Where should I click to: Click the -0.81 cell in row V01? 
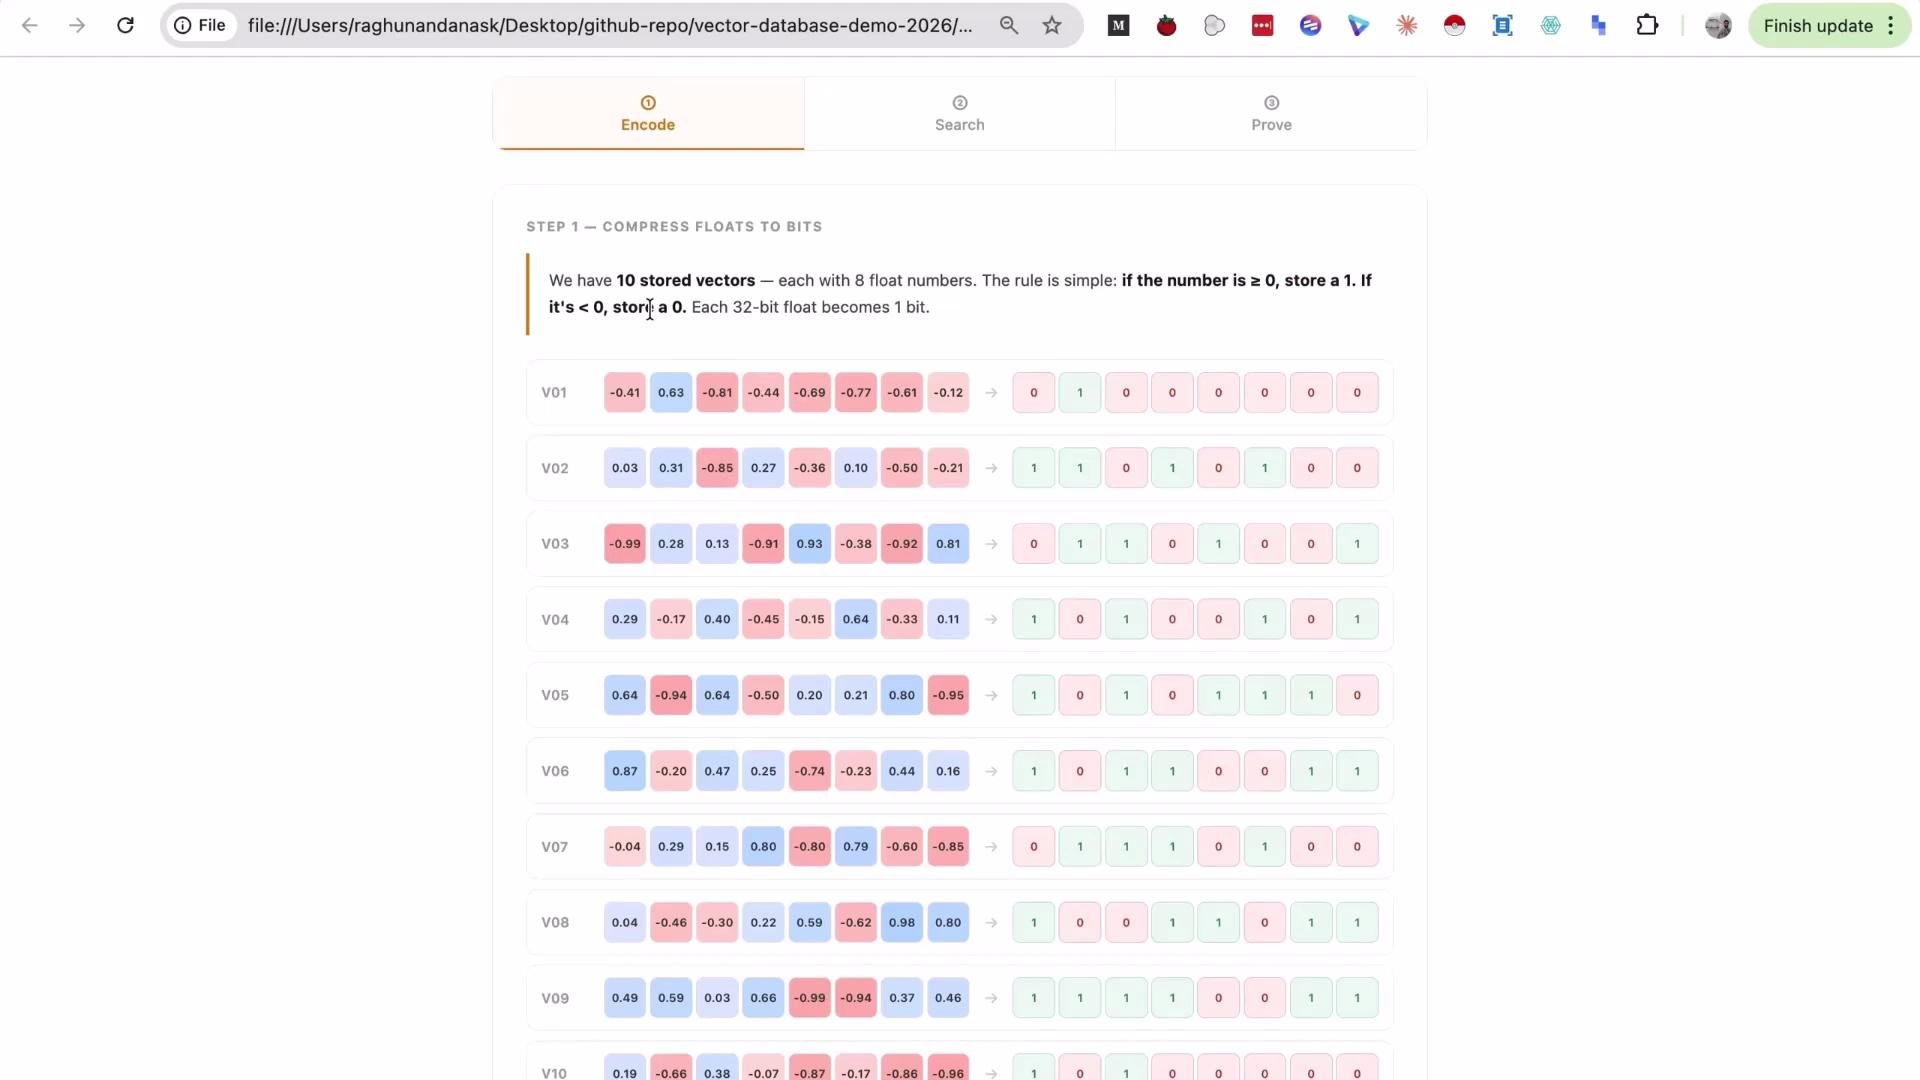[717, 392]
